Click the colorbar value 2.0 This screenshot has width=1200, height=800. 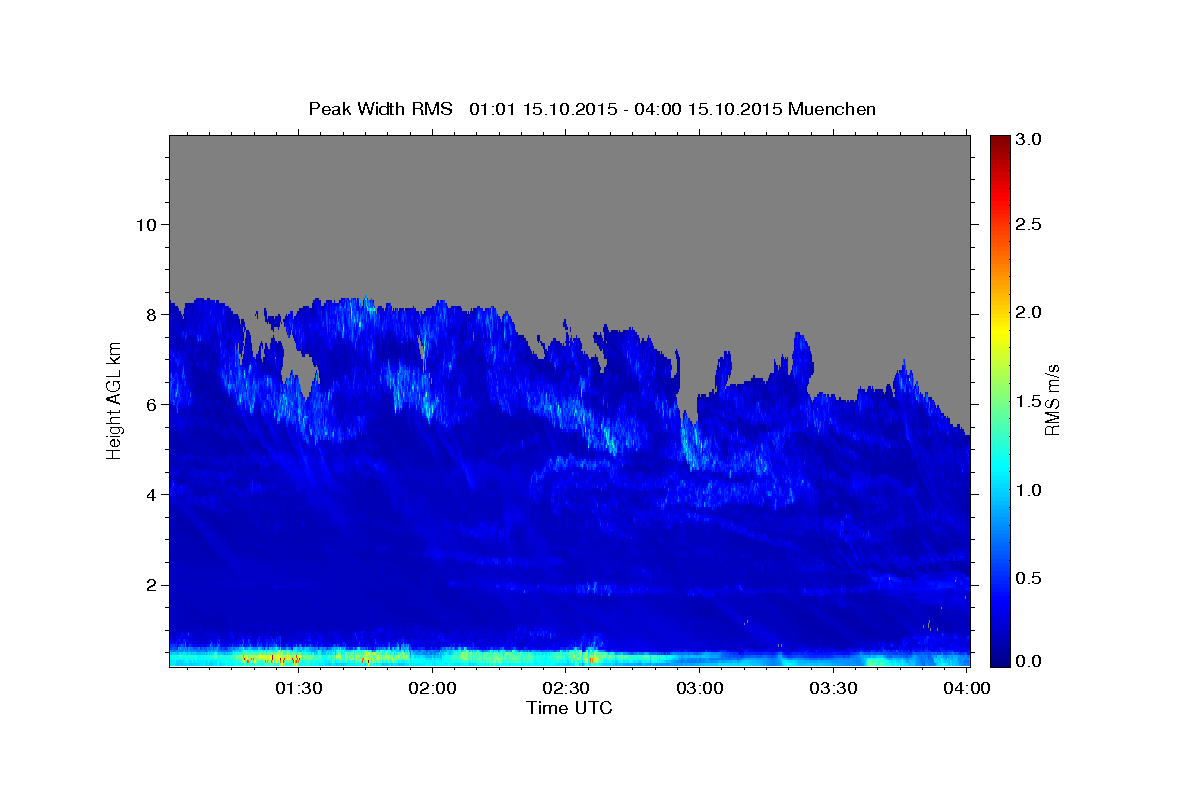(1029, 312)
